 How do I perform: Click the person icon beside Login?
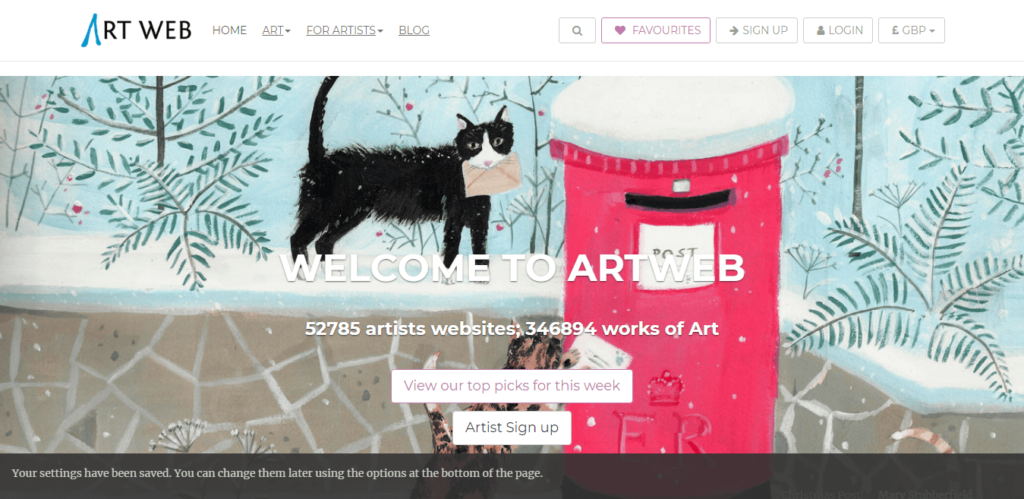(820, 30)
